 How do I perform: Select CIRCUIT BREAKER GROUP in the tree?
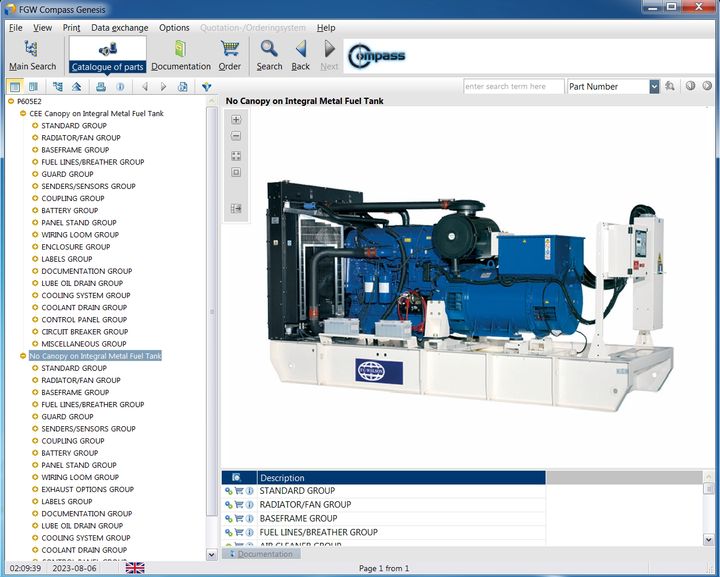84,332
